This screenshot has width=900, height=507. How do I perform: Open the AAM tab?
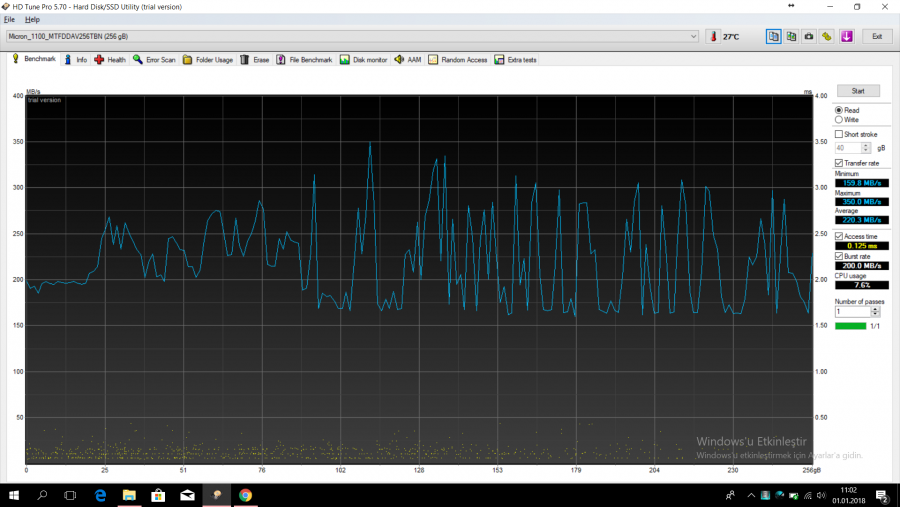tap(408, 60)
